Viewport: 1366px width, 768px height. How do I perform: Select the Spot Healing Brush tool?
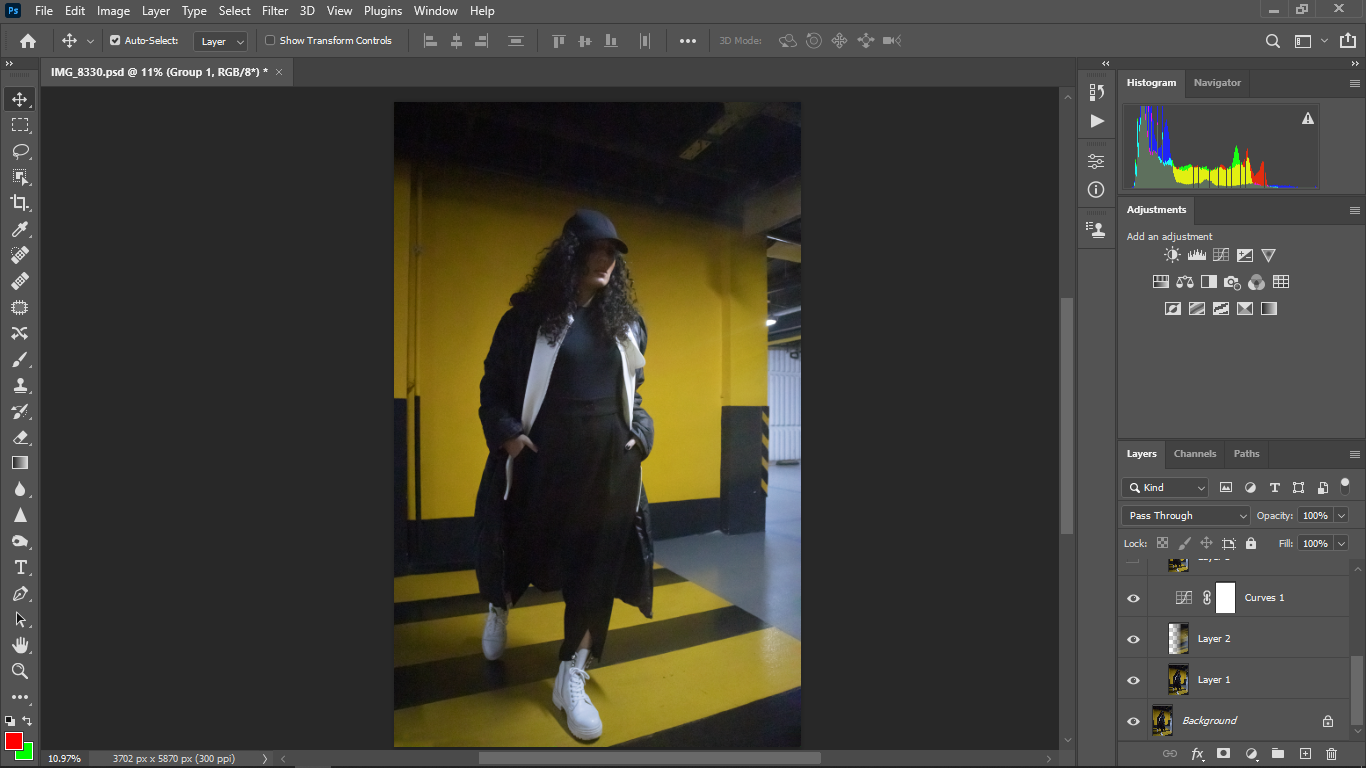pyautogui.click(x=20, y=255)
